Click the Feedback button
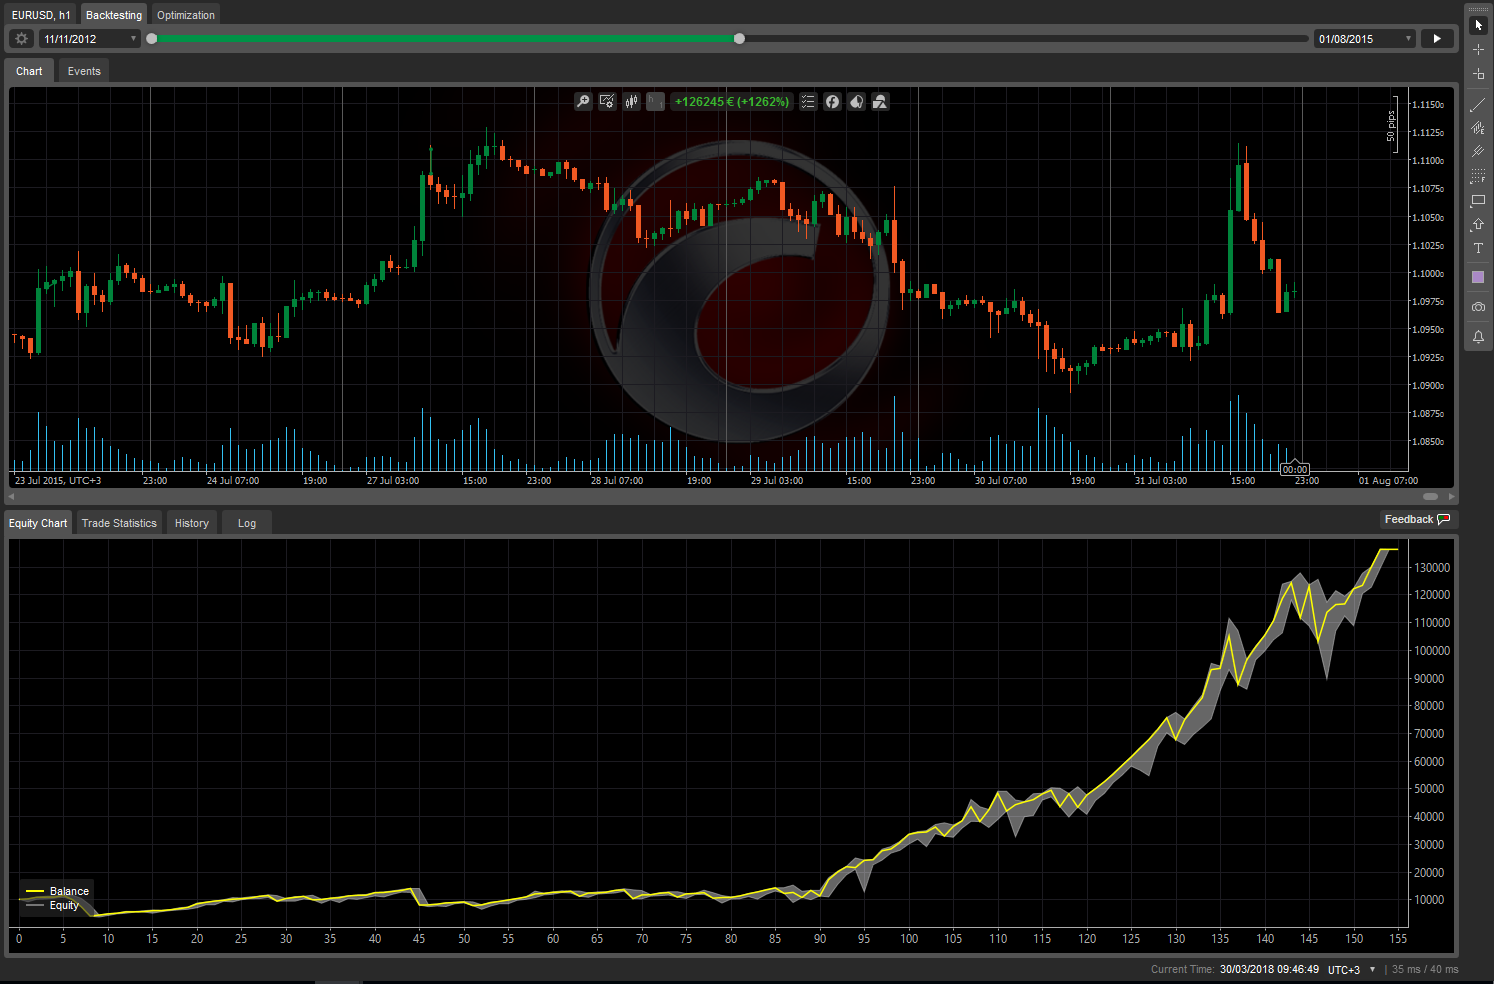Screen dimensions: 1494x984 pos(1417,519)
